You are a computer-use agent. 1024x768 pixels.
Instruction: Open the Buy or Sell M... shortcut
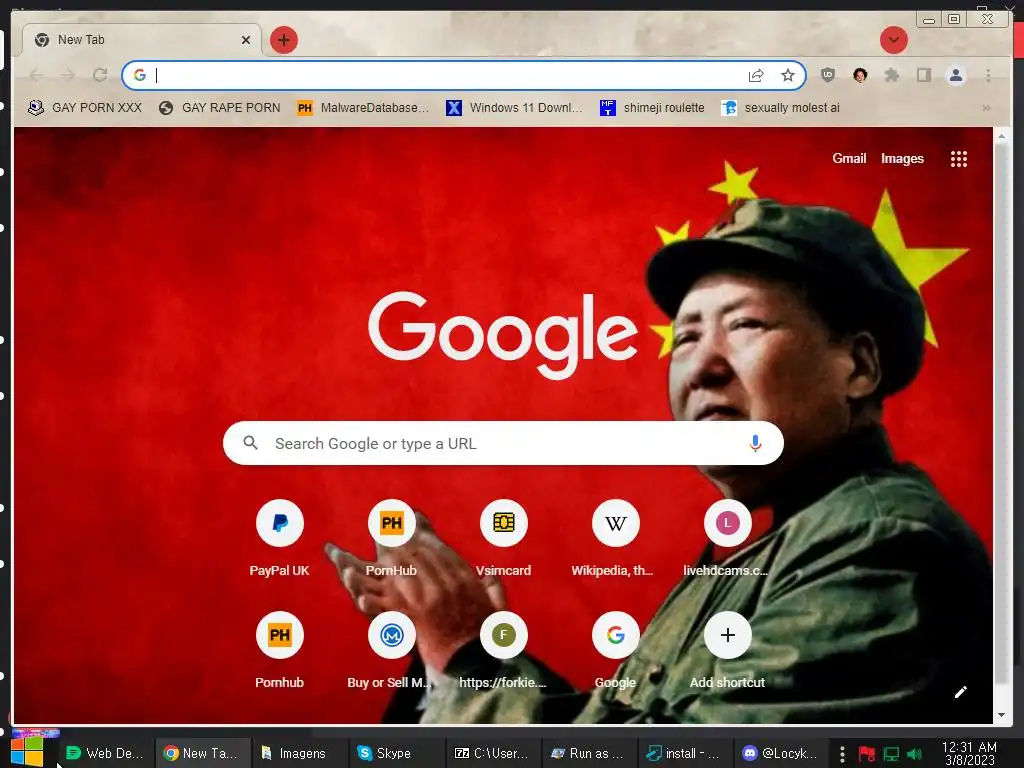pos(391,651)
